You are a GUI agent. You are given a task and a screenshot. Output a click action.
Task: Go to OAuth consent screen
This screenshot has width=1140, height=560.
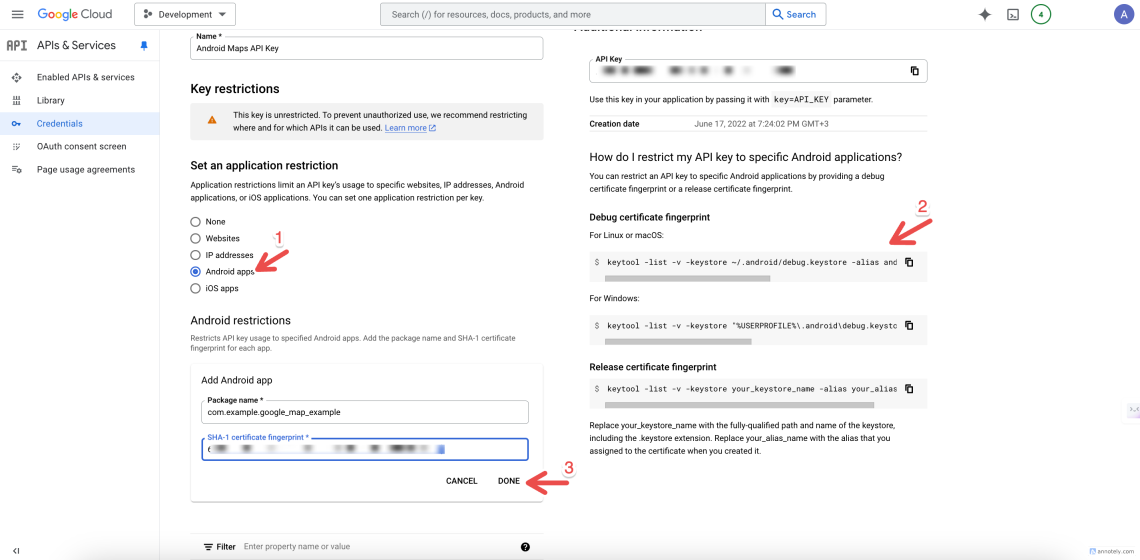pos(81,146)
